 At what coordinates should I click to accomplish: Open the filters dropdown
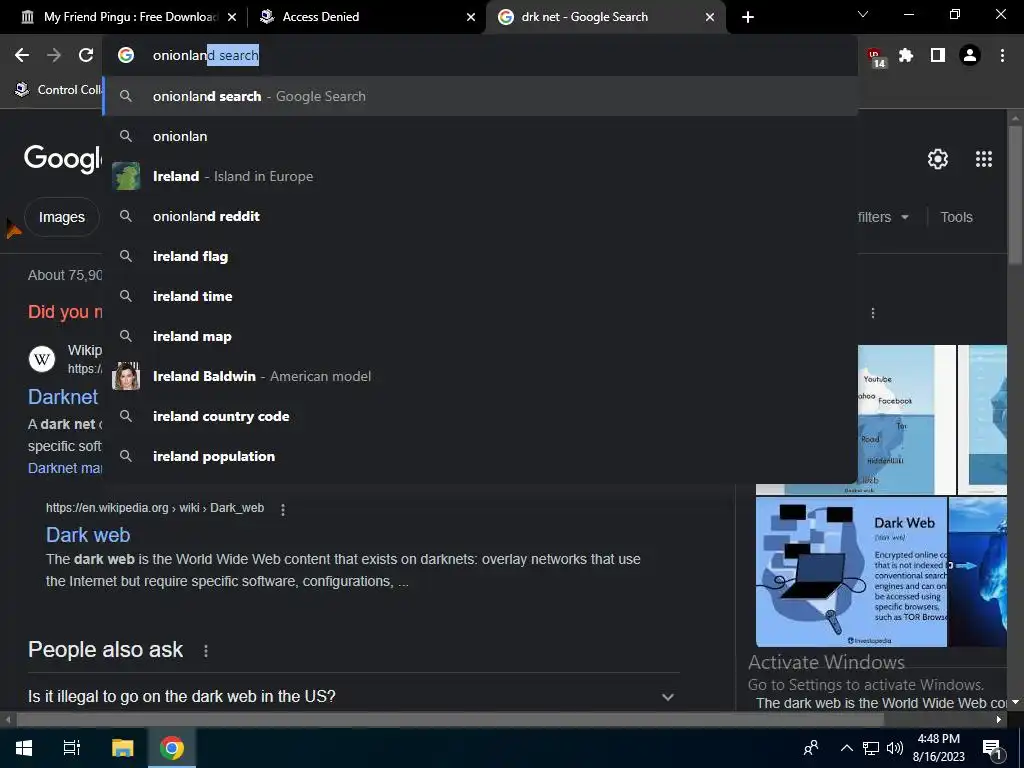tap(883, 217)
